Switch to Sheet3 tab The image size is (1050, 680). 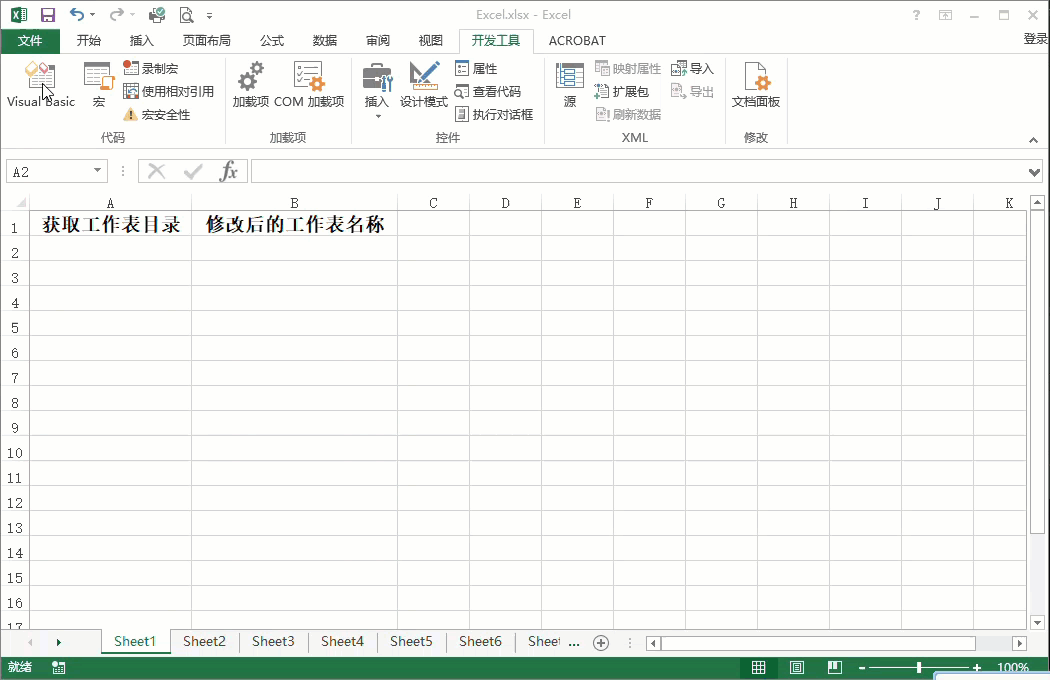pyautogui.click(x=273, y=642)
